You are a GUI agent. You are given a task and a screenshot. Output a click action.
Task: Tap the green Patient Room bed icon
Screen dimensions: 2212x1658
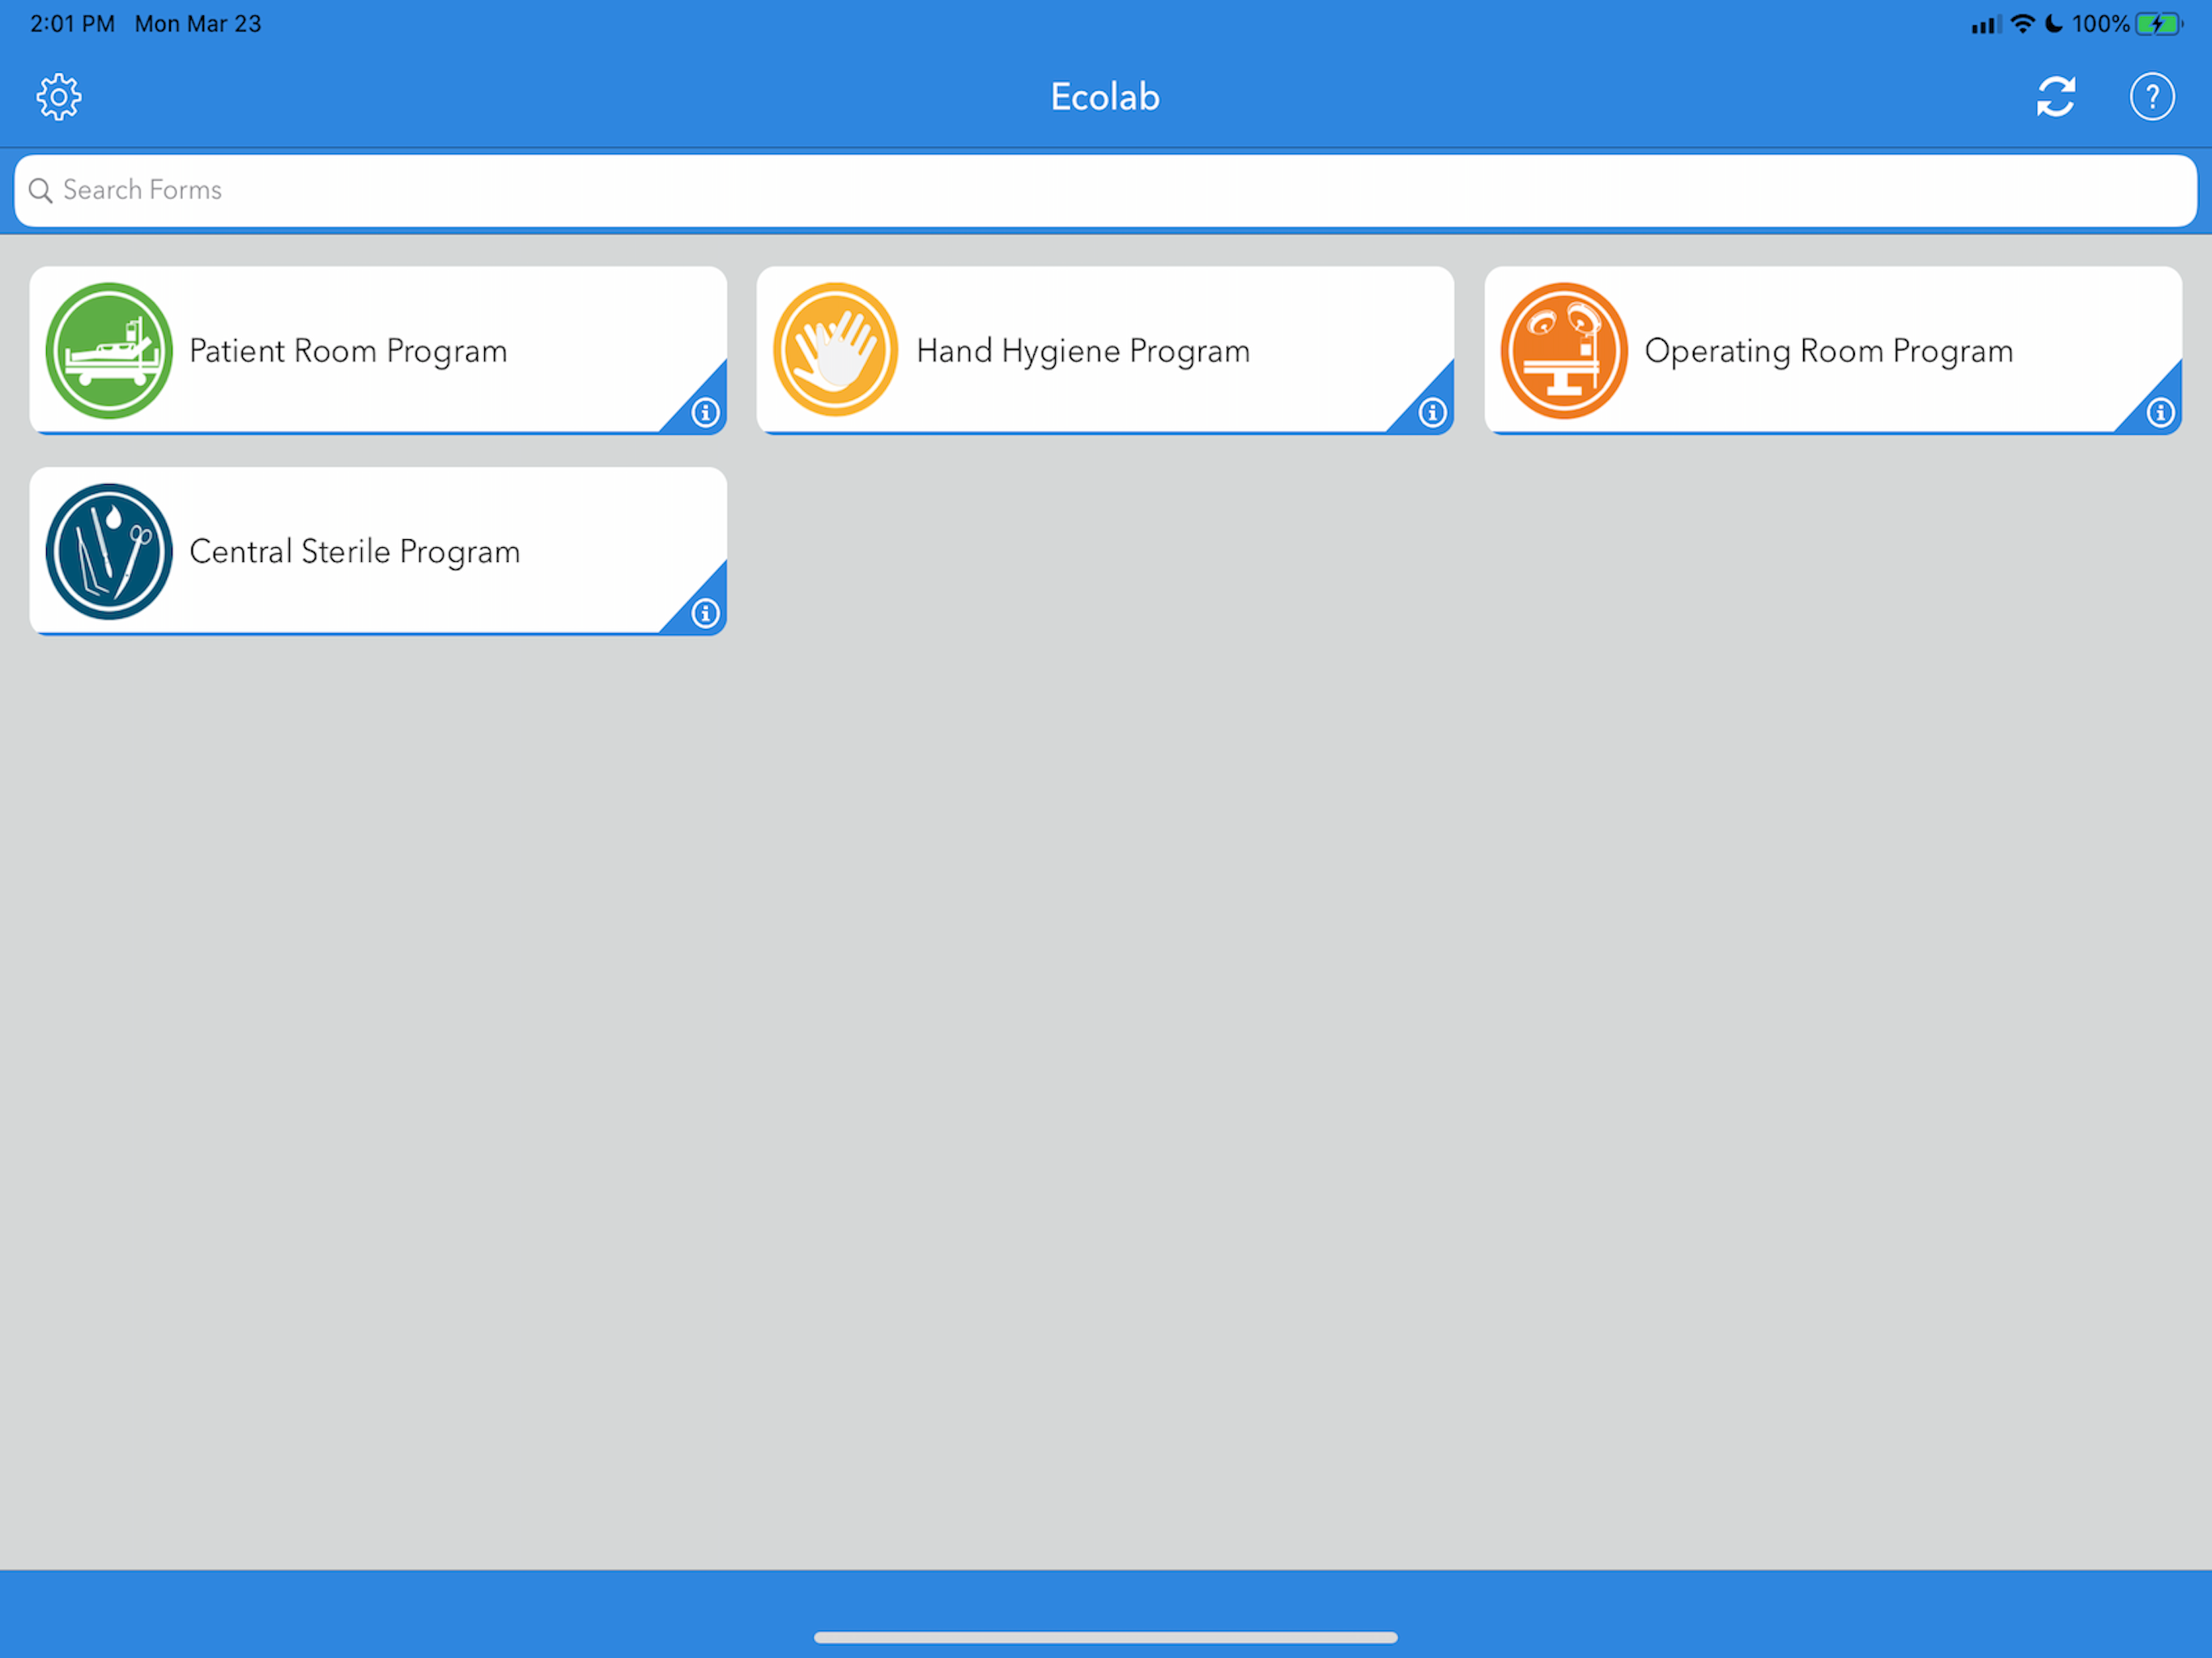(109, 351)
